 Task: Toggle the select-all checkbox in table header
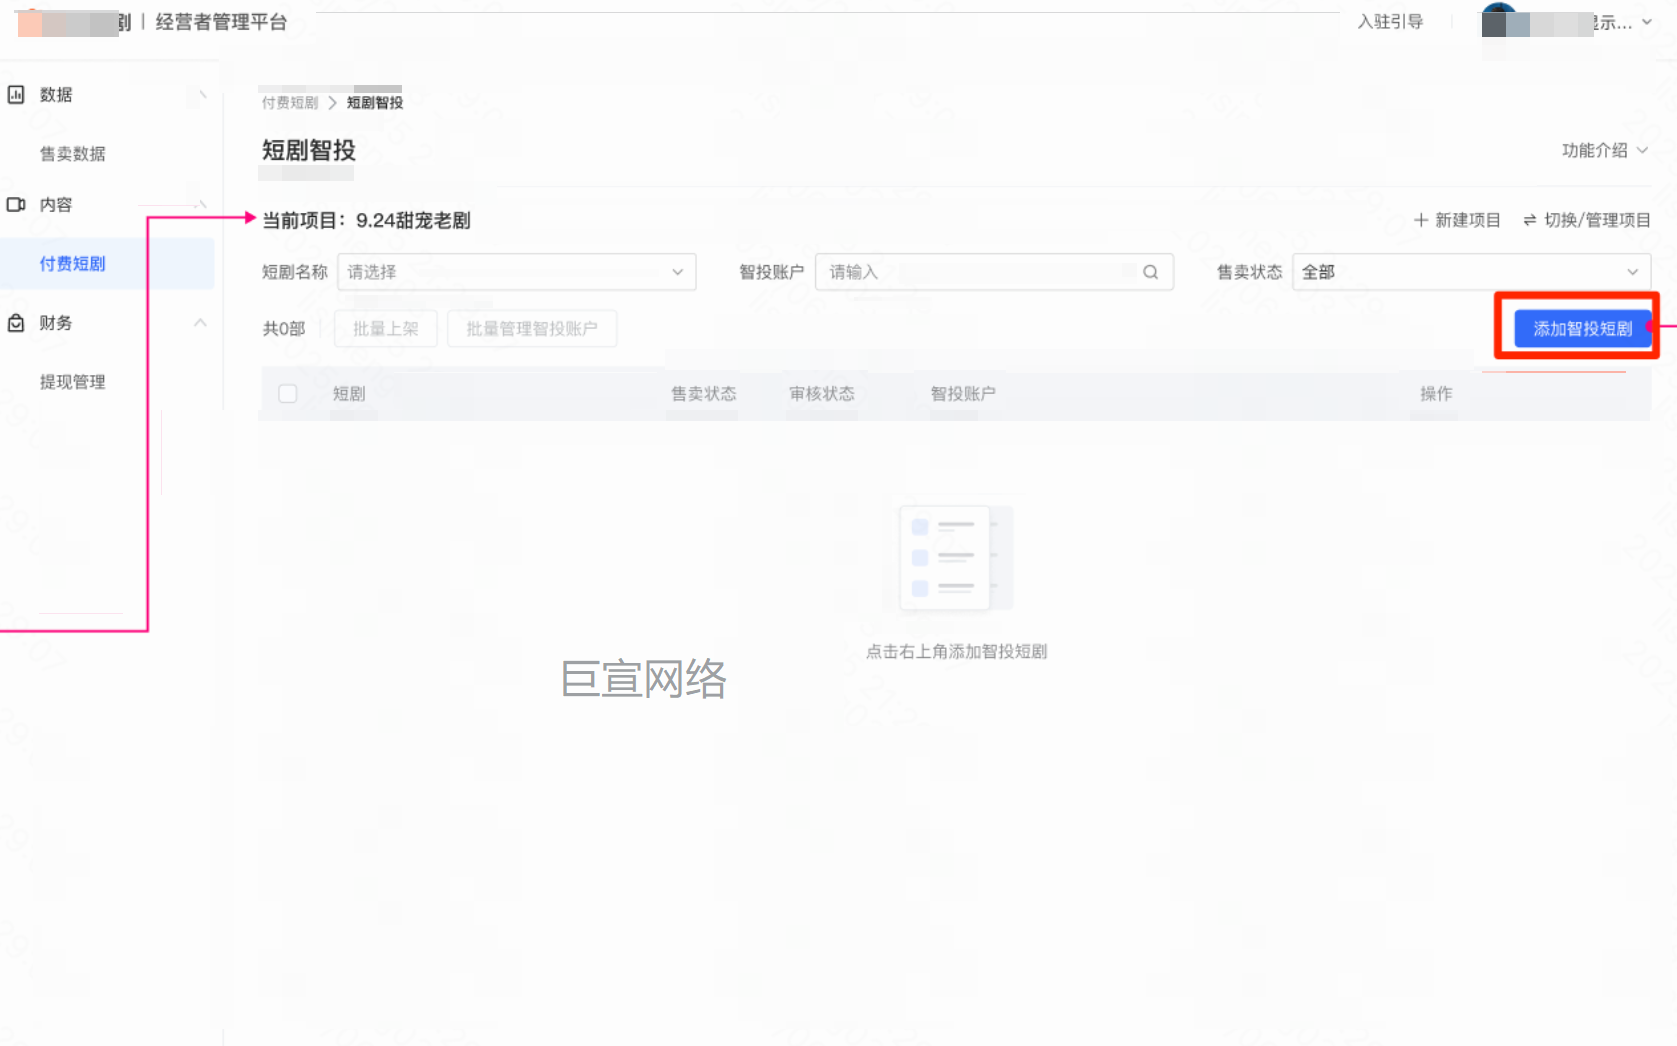[x=288, y=393]
